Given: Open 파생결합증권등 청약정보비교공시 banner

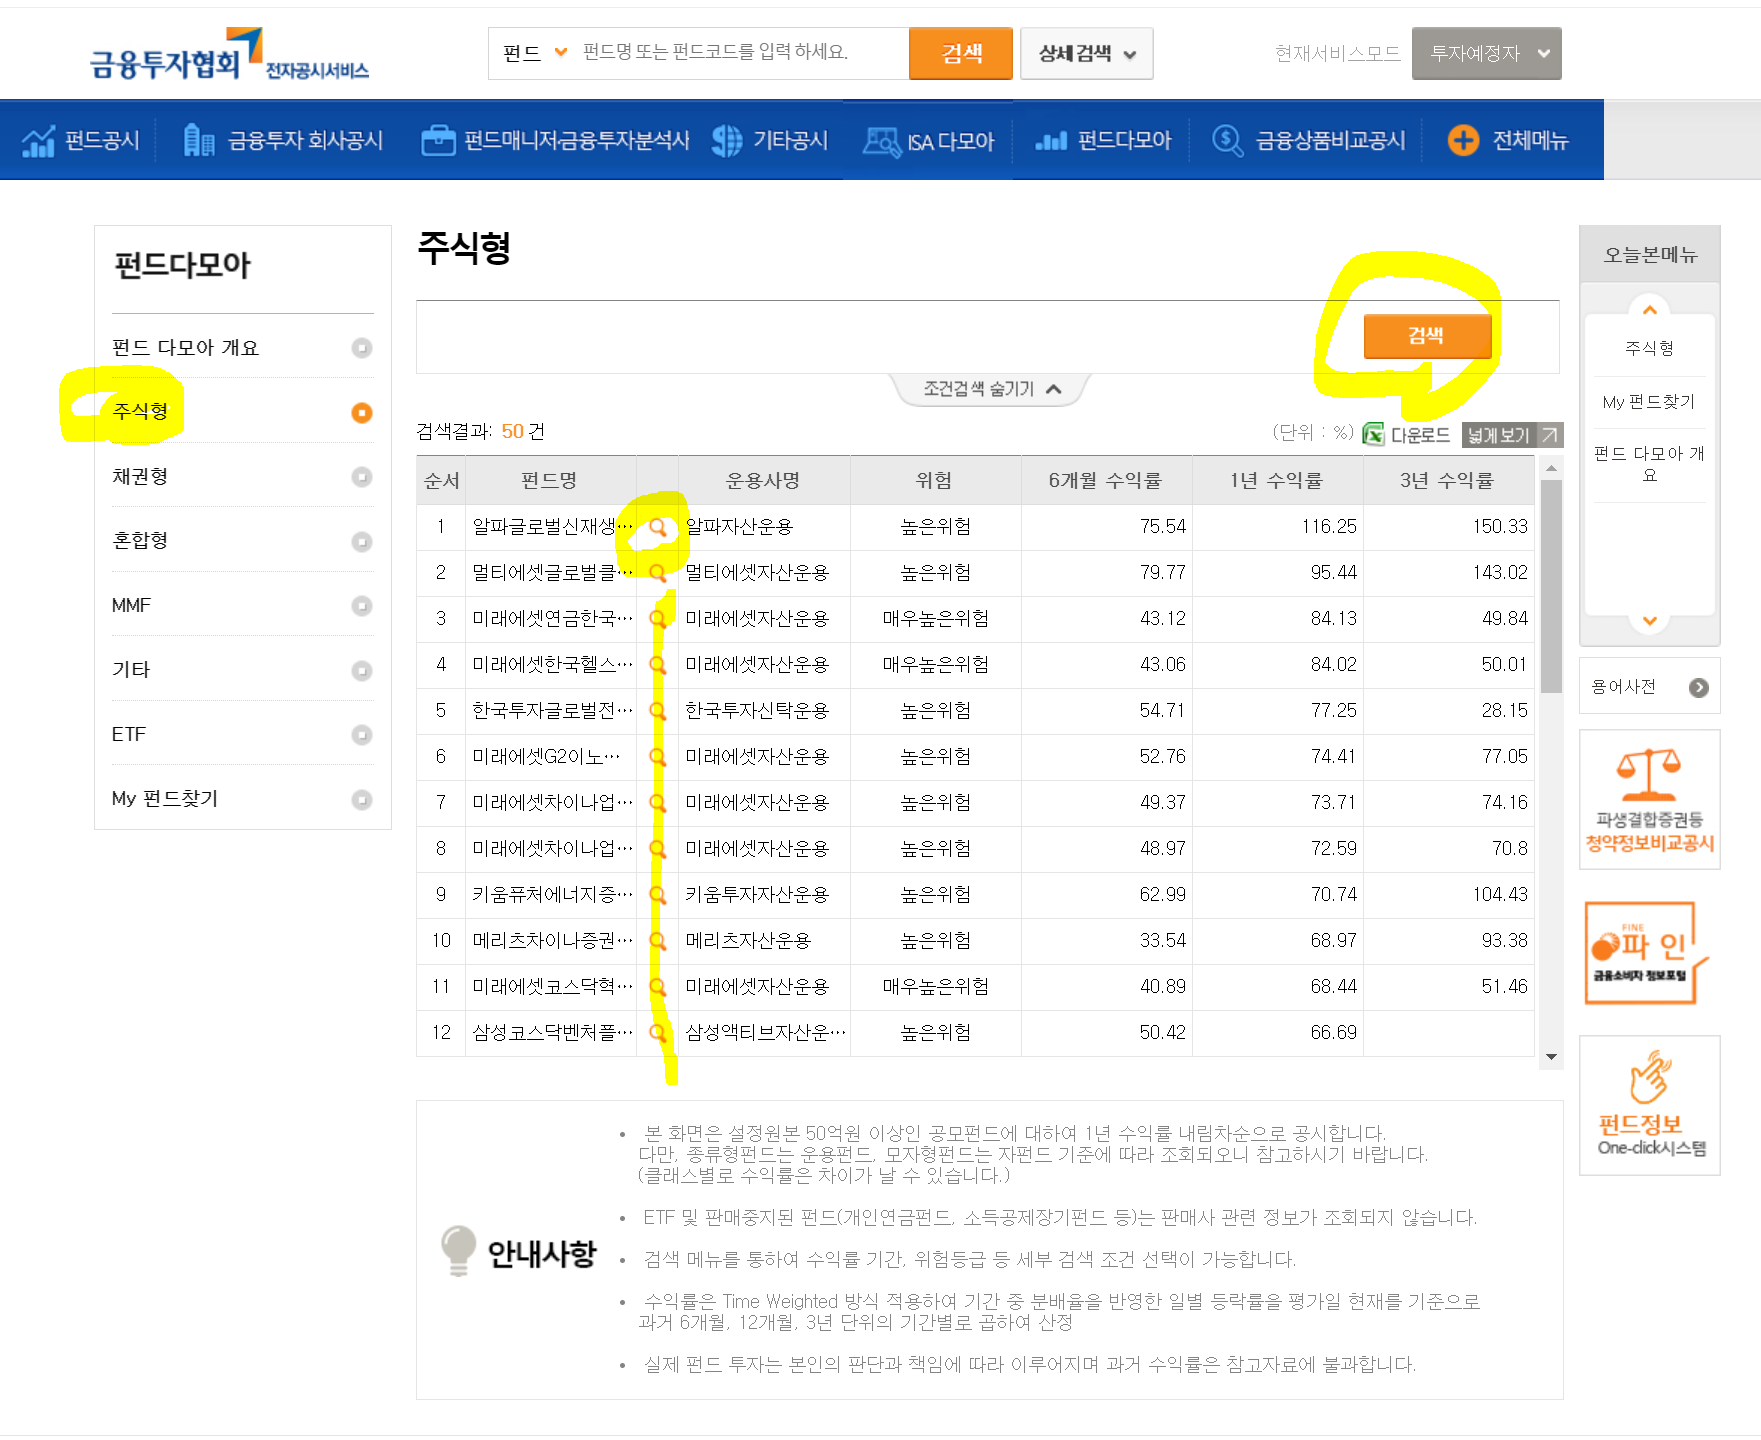Looking at the screenshot, I should 1650,800.
